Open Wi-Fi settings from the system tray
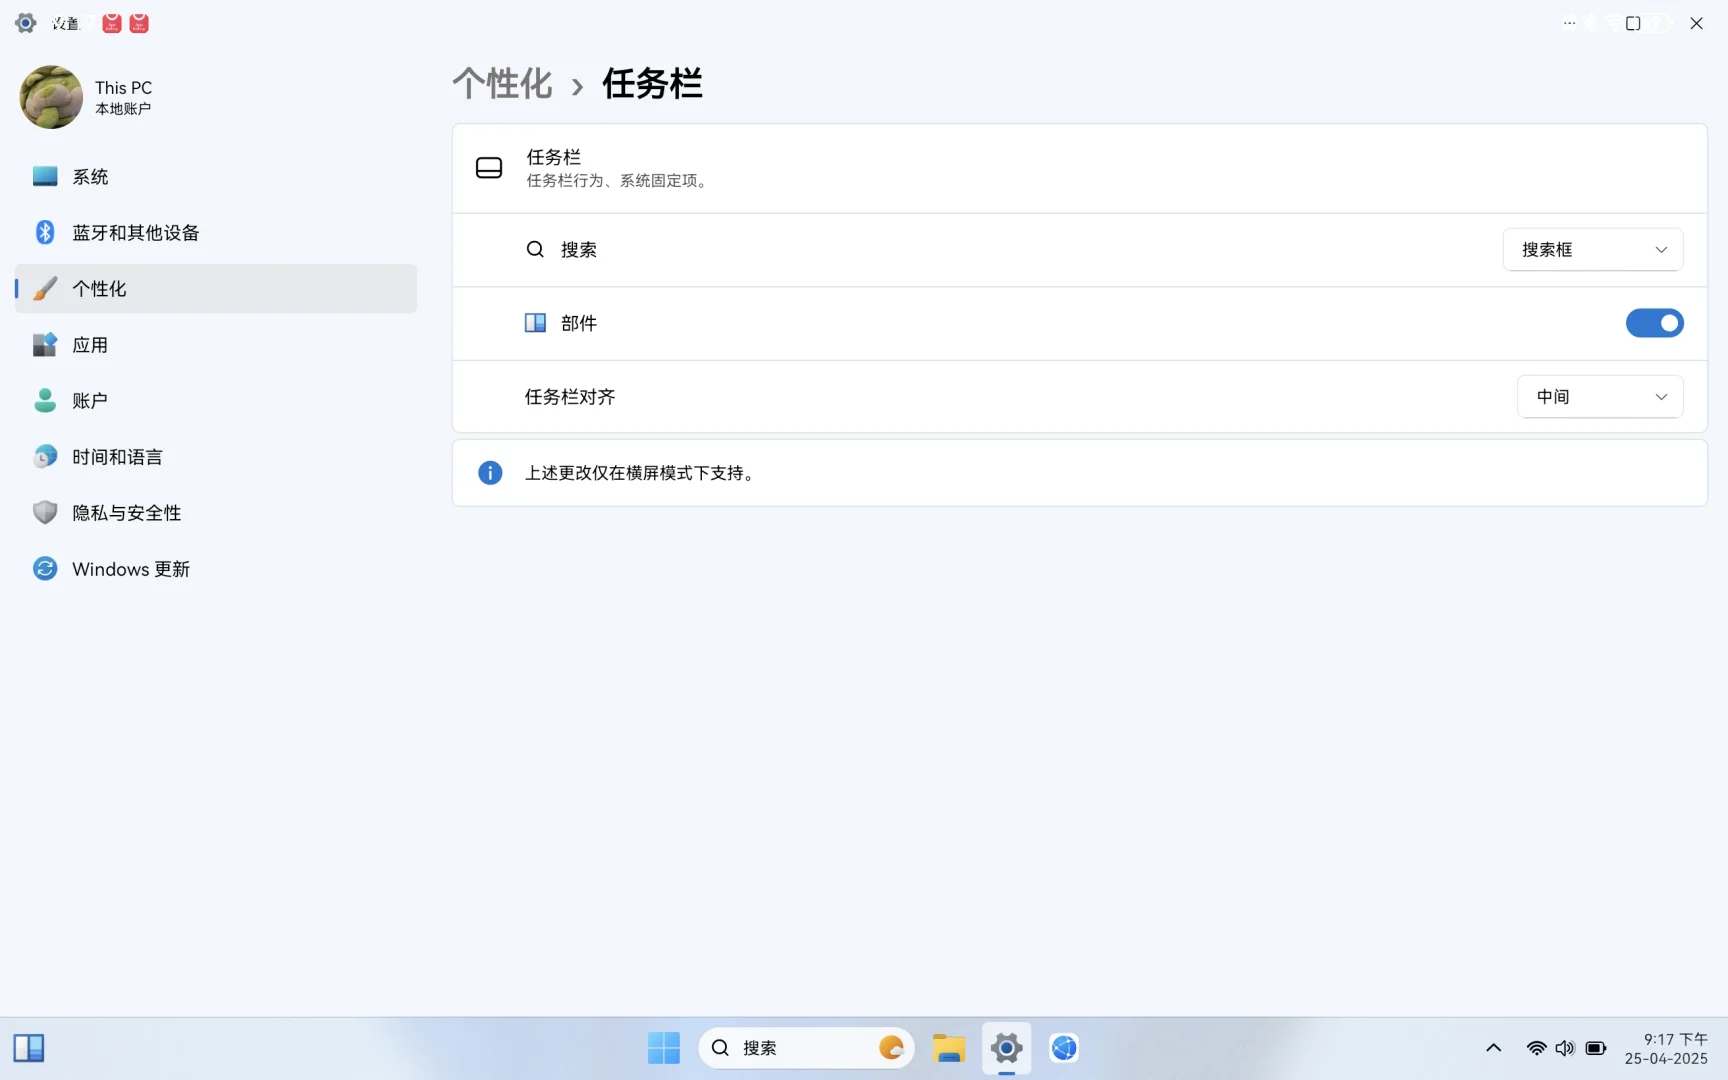This screenshot has width=1728, height=1080. point(1536,1048)
